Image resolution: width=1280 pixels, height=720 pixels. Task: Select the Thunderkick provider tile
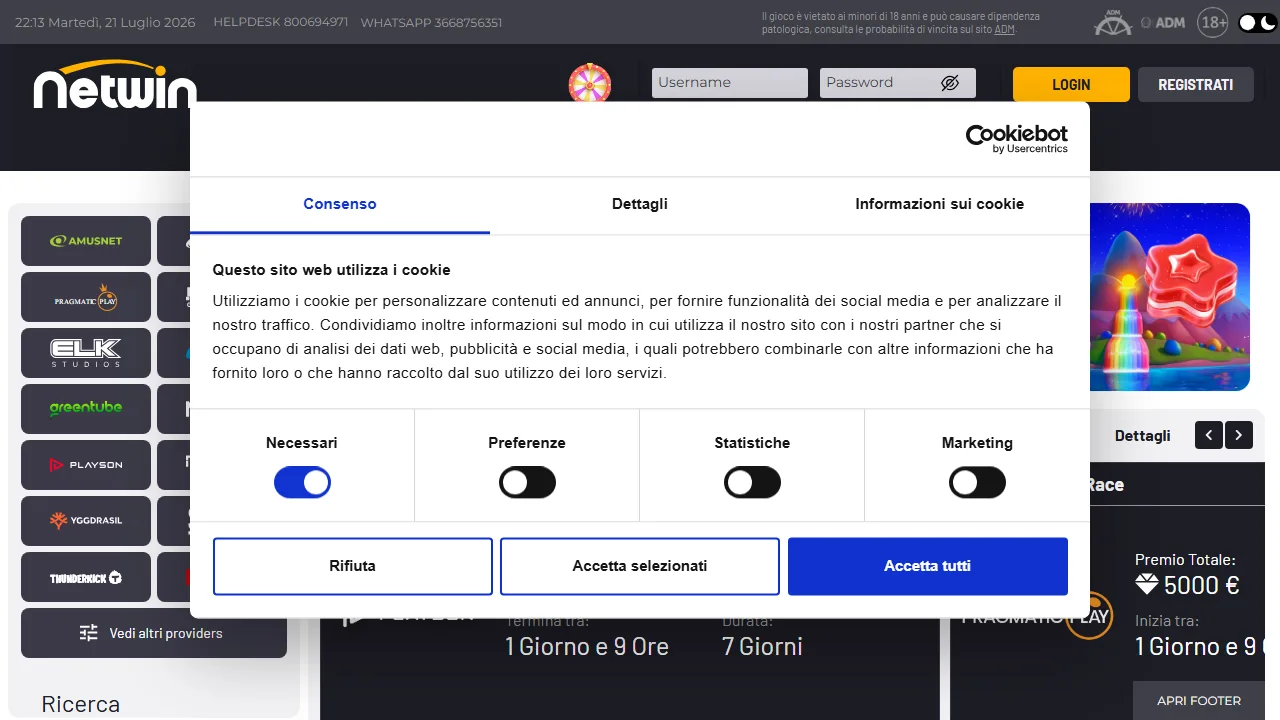pyautogui.click(x=86, y=577)
